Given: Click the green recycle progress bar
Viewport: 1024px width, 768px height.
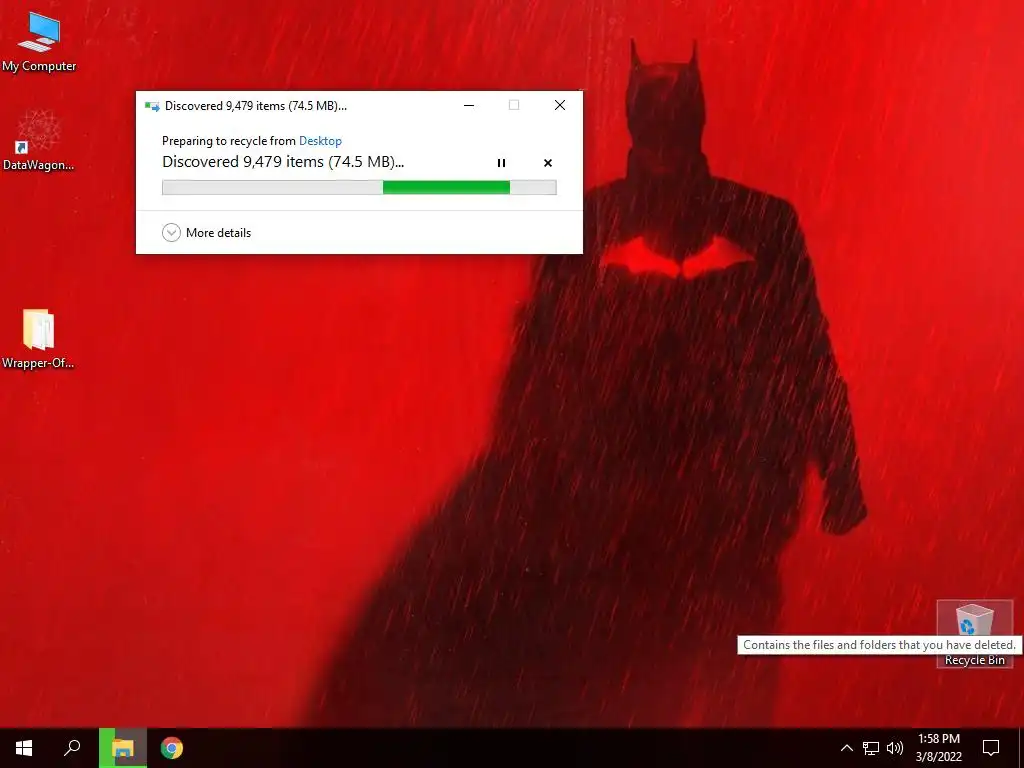Looking at the screenshot, I should pyautogui.click(x=359, y=187).
